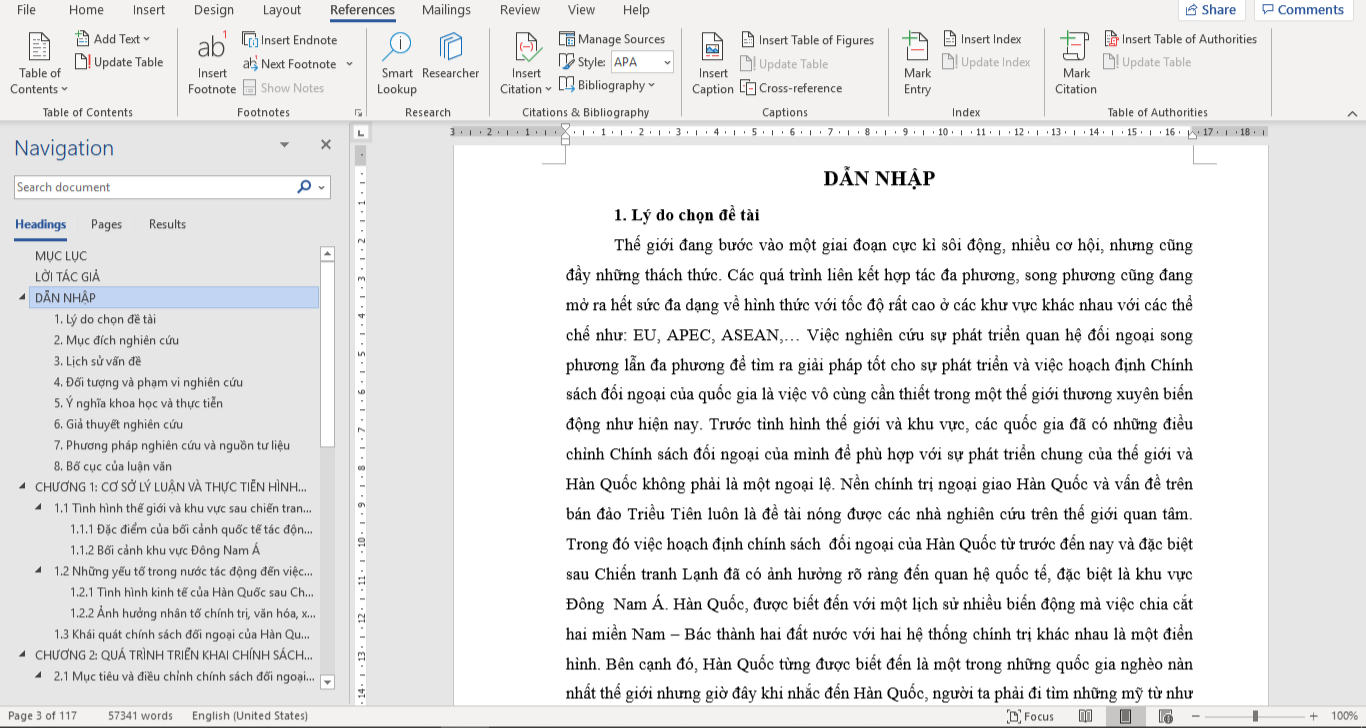Viewport: 1366px width, 728px height.
Task: Click English (United States) language indicator
Action: [250, 716]
